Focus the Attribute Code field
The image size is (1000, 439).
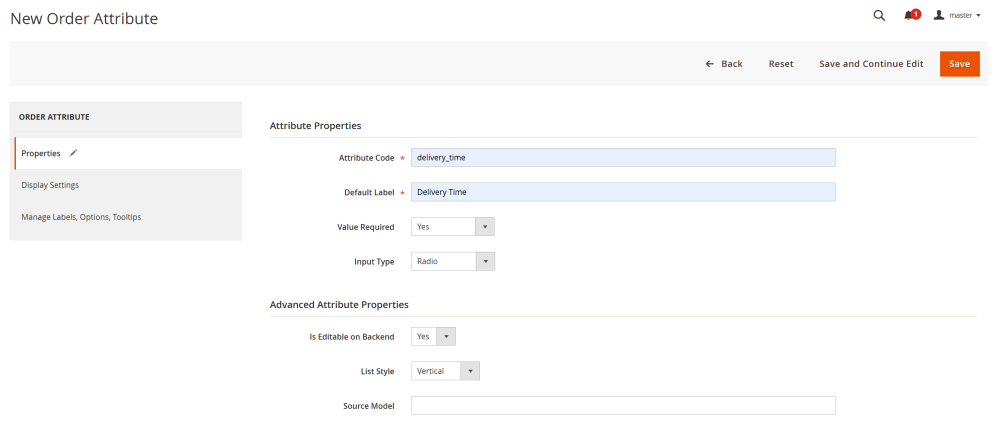623,158
